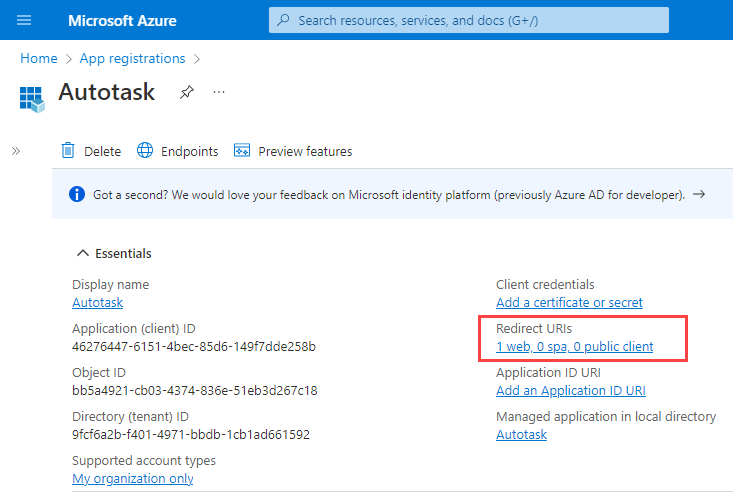This screenshot has width=733, height=497.
Task: Click the Endpoints globe icon
Action: [x=145, y=151]
